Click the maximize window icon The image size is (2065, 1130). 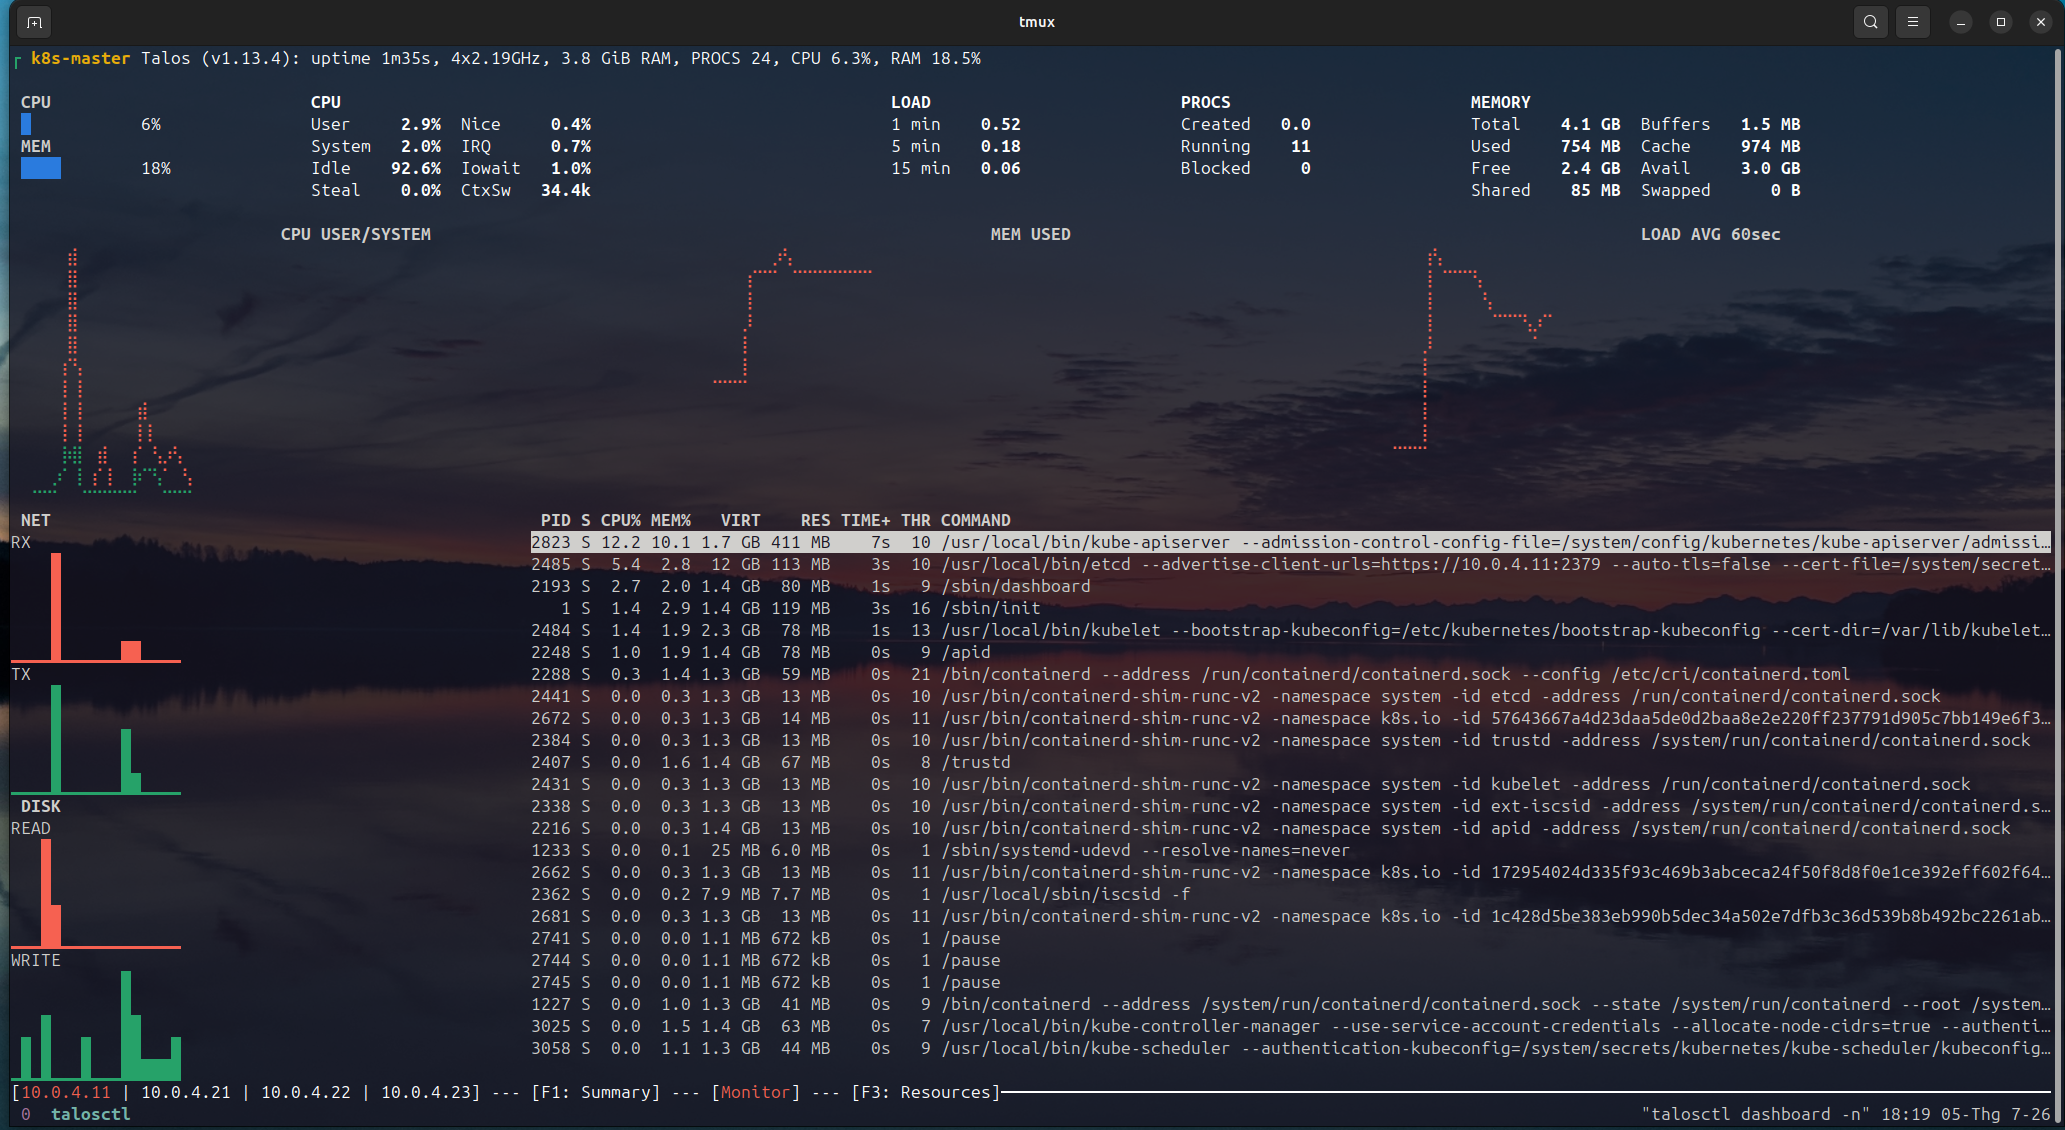[x=2001, y=22]
